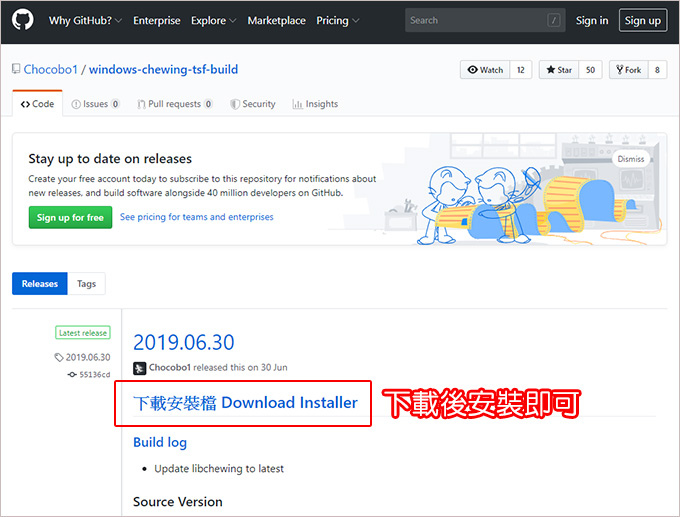Open the 2019.06.30 tag link in sidebar
The height and width of the screenshot is (517, 680).
(x=82, y=357)
